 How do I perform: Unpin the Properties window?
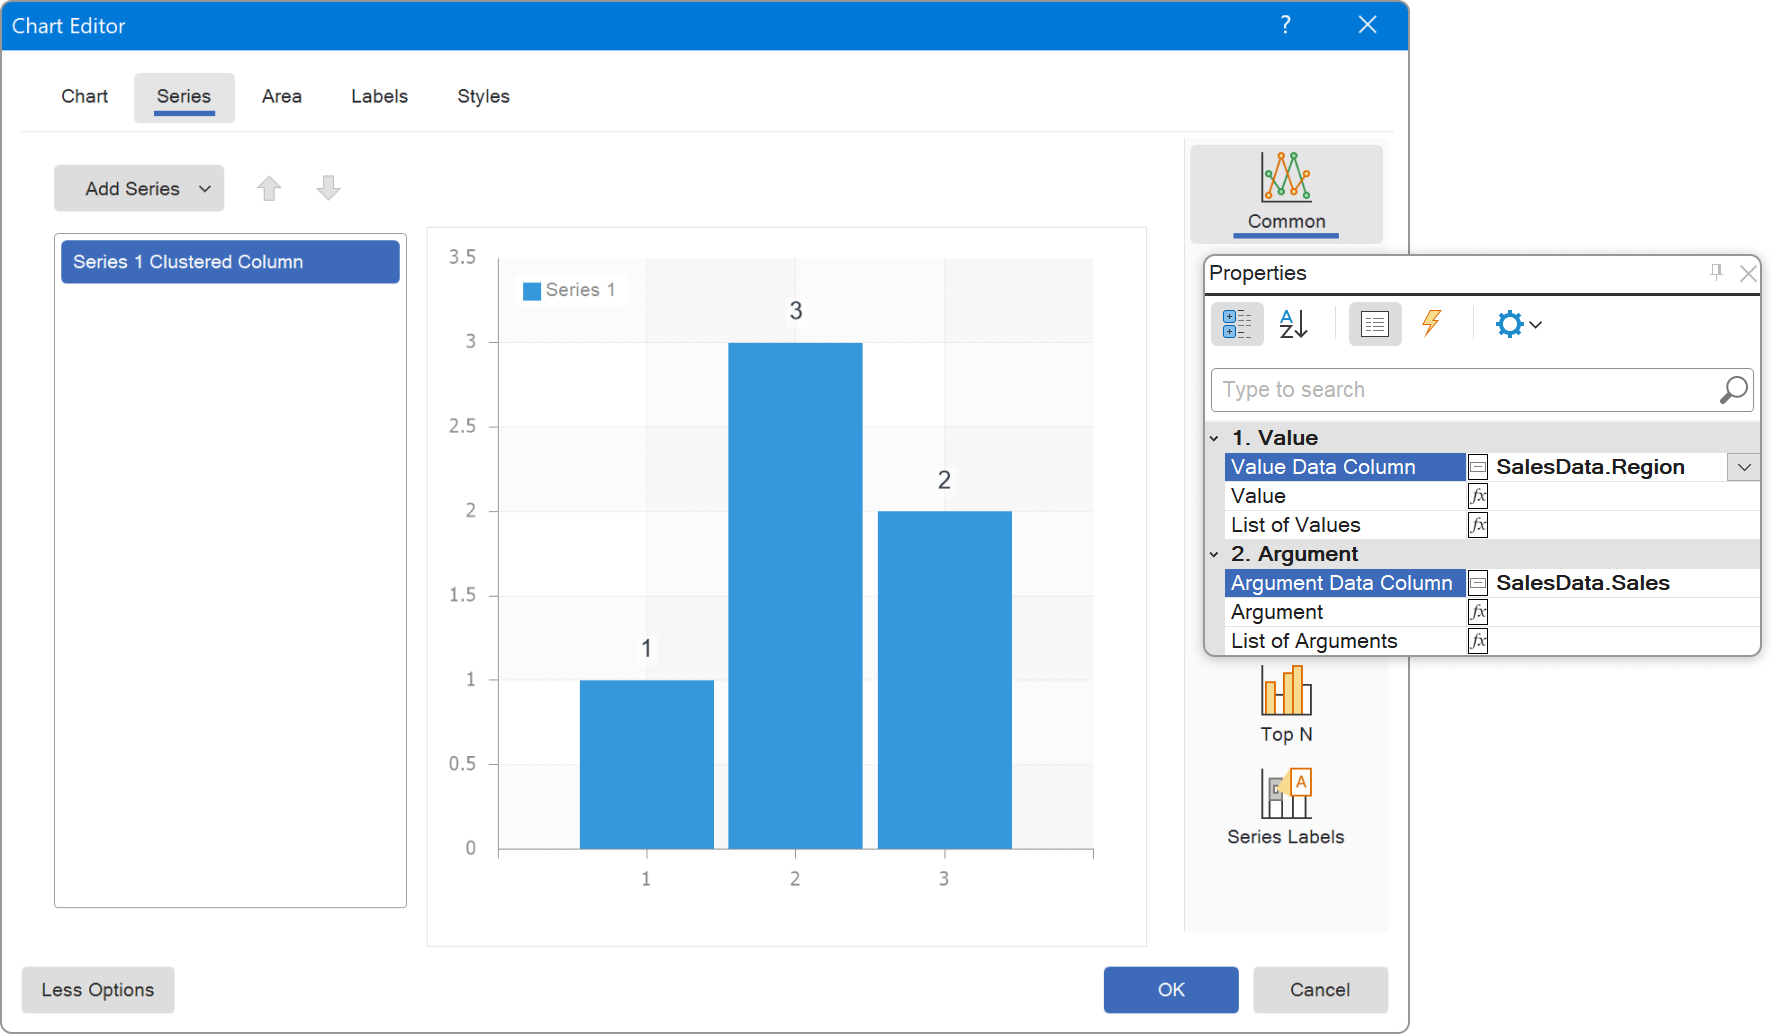[1716, 272]
